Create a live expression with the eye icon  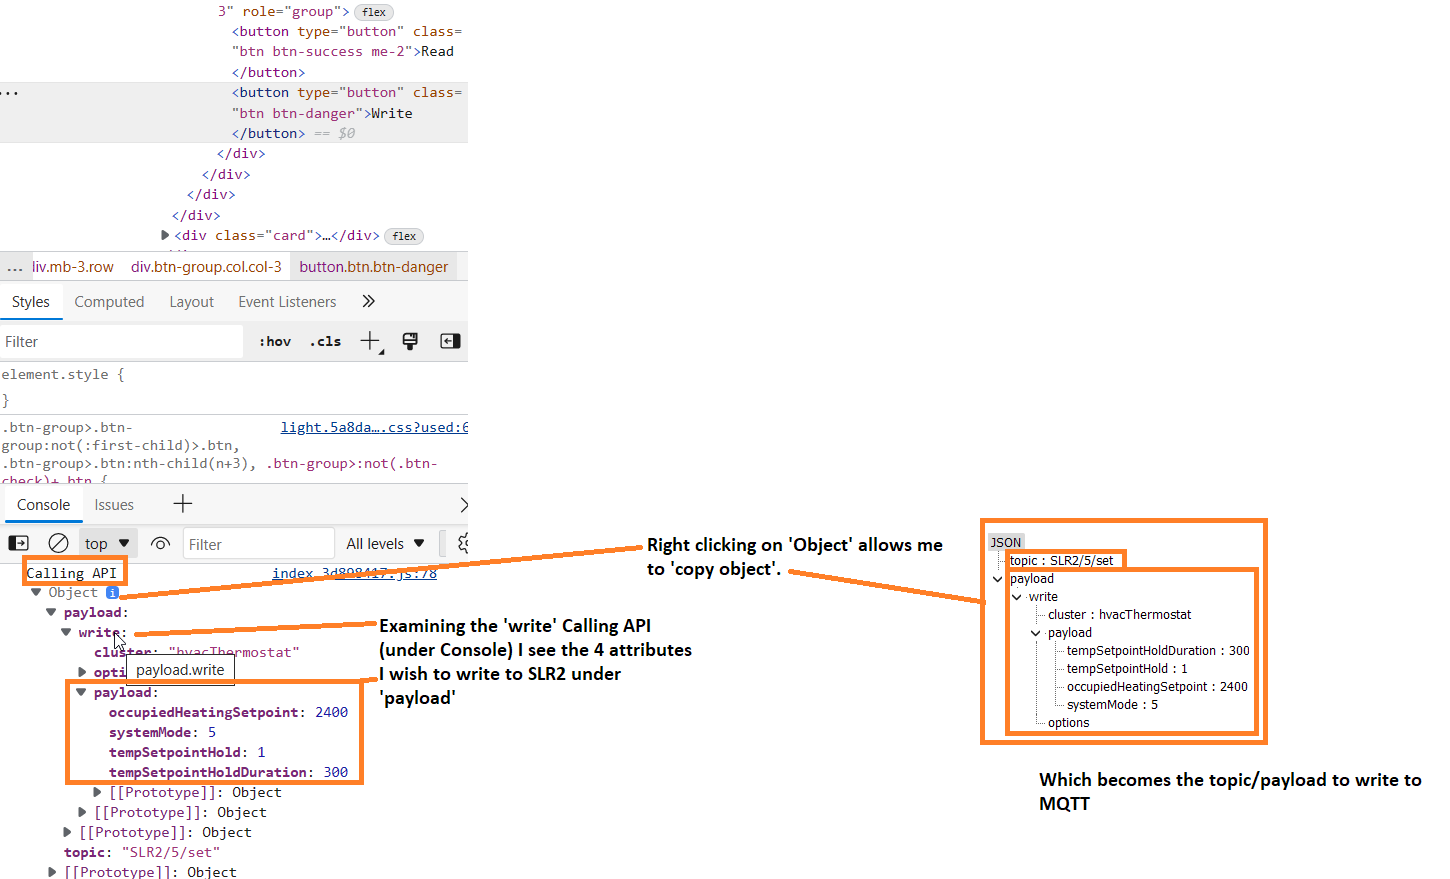(160, 542)
